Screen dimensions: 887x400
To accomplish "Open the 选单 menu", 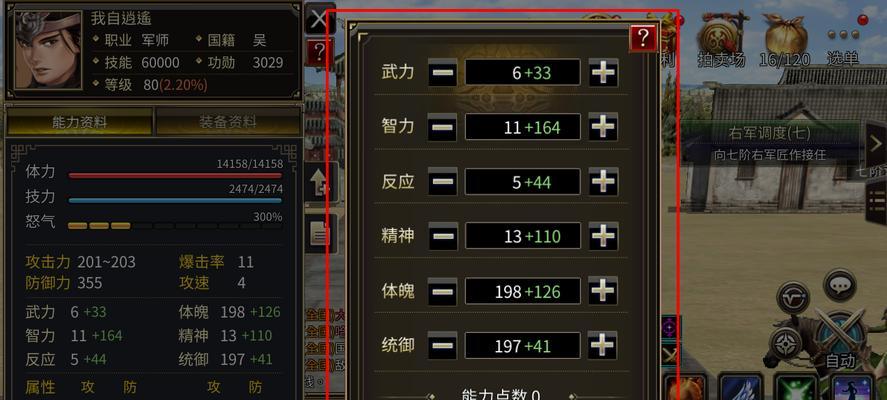I will (843, 42).
